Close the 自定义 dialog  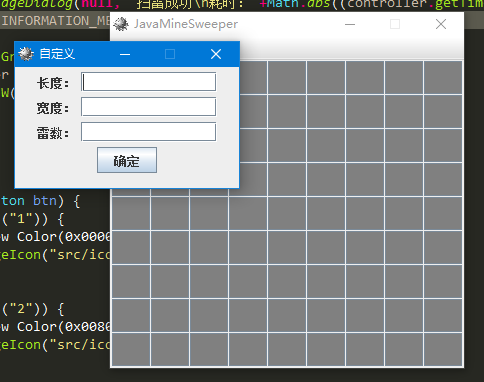(x=216, y=54)
